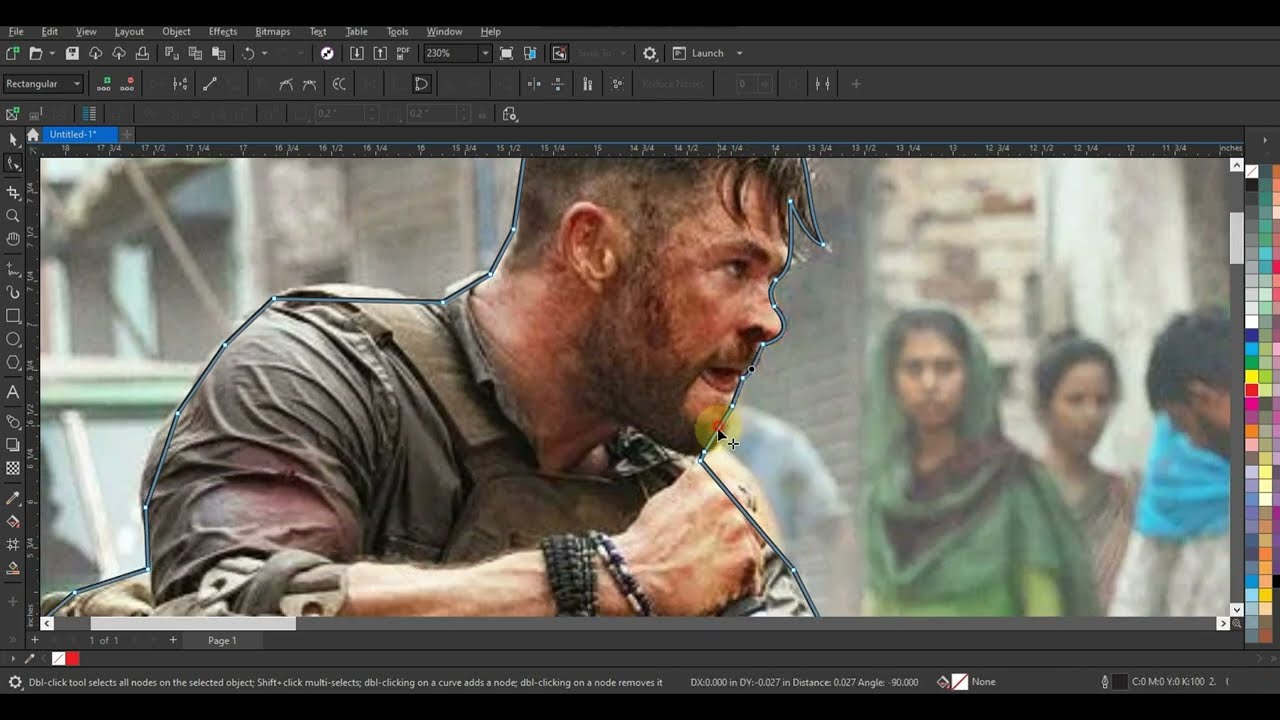Click the Undo button

[x=248, y=53]
